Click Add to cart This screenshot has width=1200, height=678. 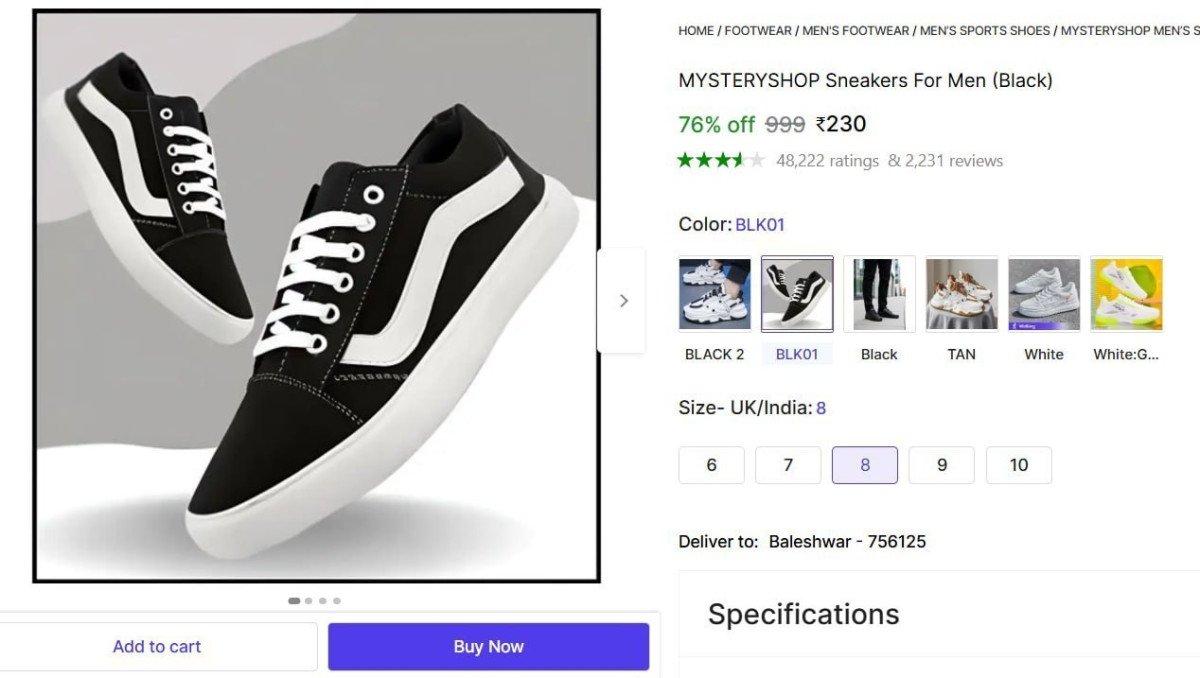click(x=156, y=646)
